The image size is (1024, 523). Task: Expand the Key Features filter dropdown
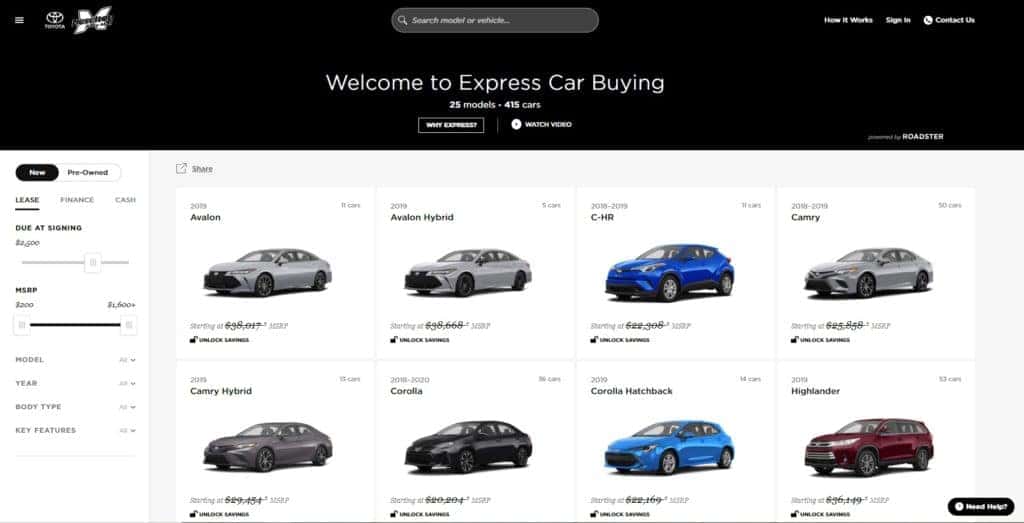[x=76, y=430]
